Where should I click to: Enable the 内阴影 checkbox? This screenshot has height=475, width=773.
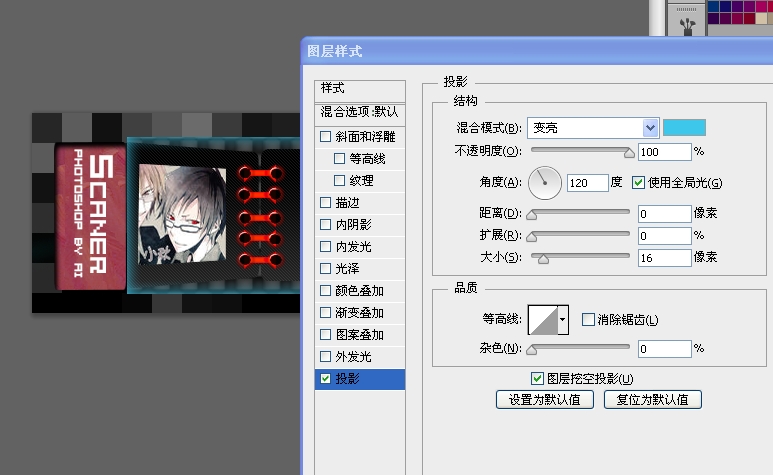pos(325,225)
